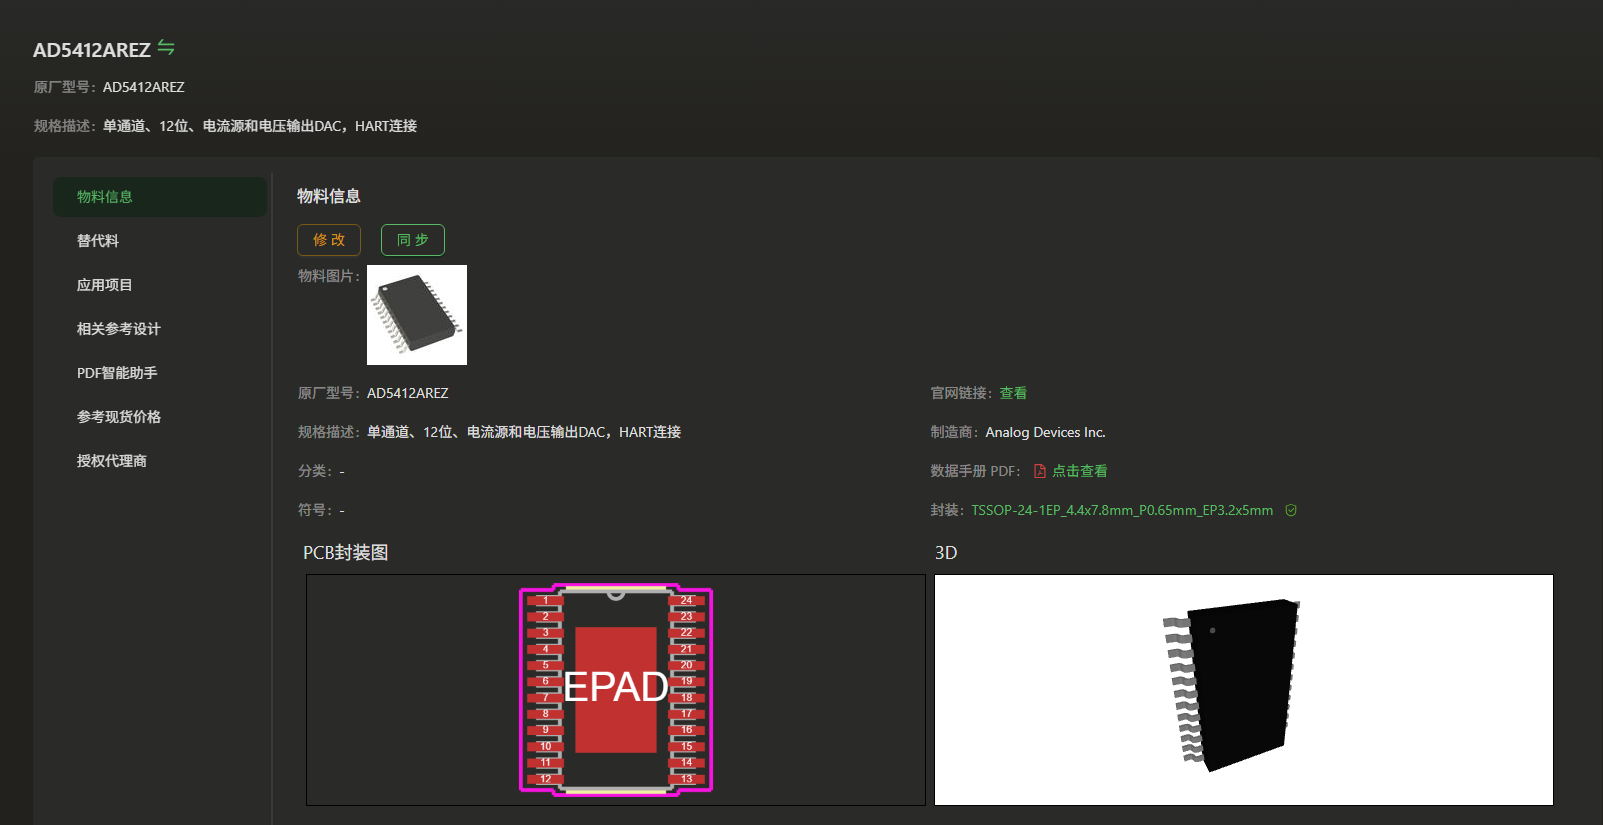The width and height of the screenshot is (1603, 825).
Task: Click pin 24 pad in PCB footprint
Action: pyautogui.click(x=687, y=601)
